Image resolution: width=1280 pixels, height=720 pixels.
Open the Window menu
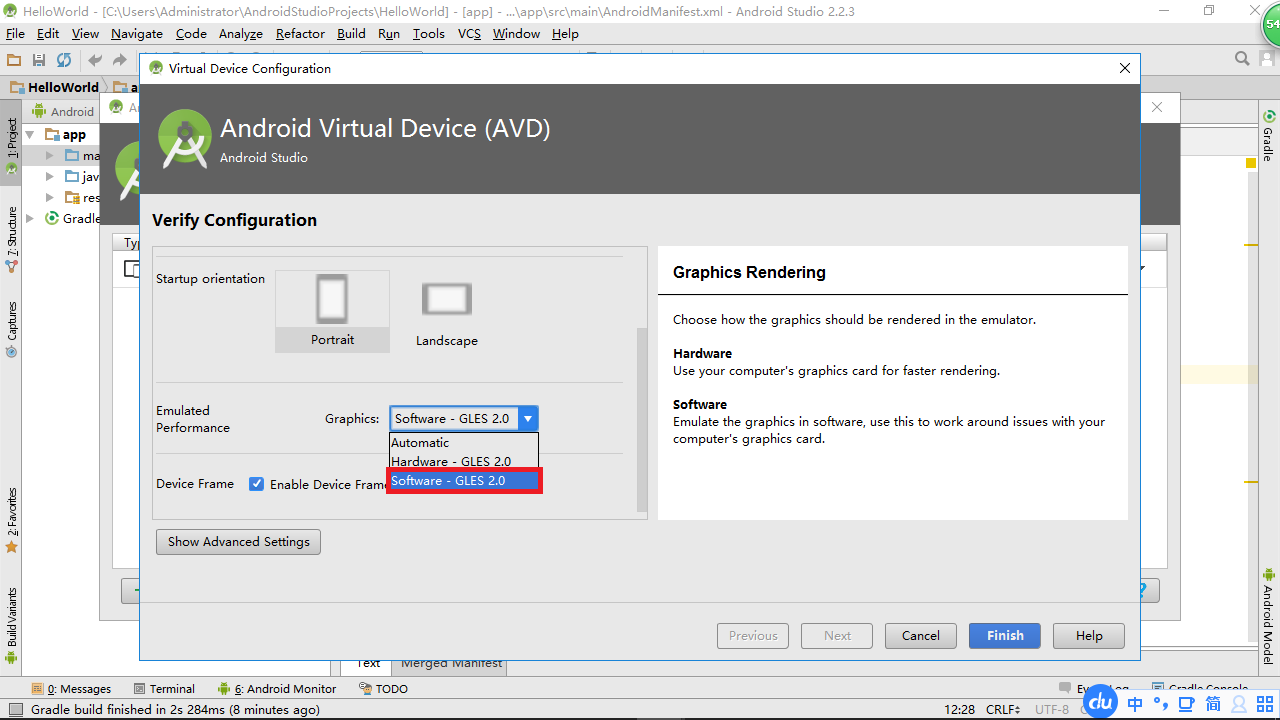[x=516, y=34]
